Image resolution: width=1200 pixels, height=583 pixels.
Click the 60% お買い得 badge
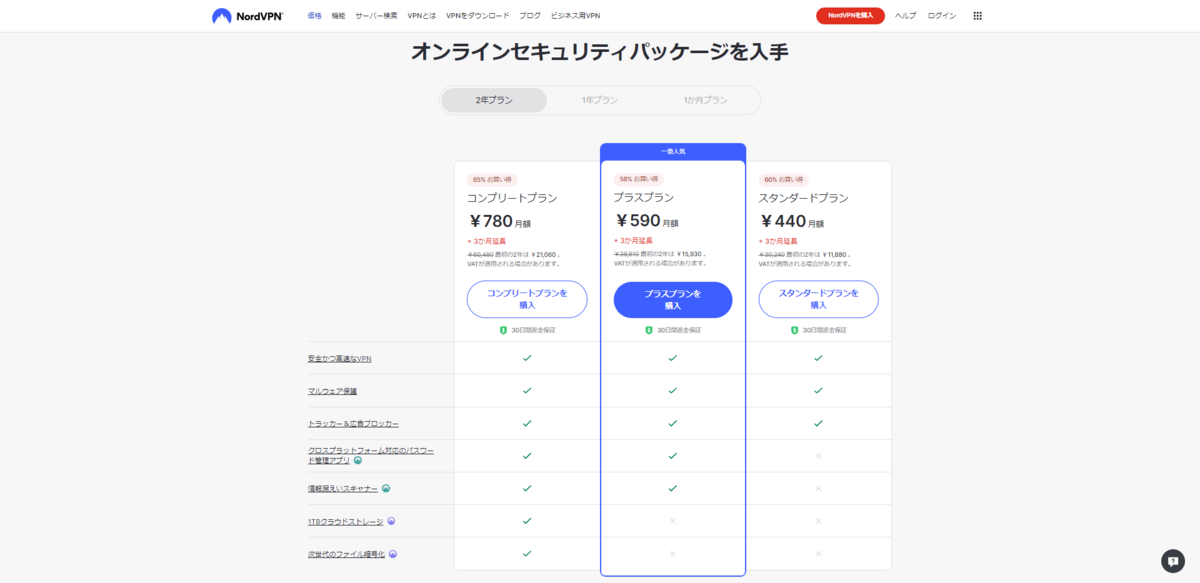click(x=783, y=180)
